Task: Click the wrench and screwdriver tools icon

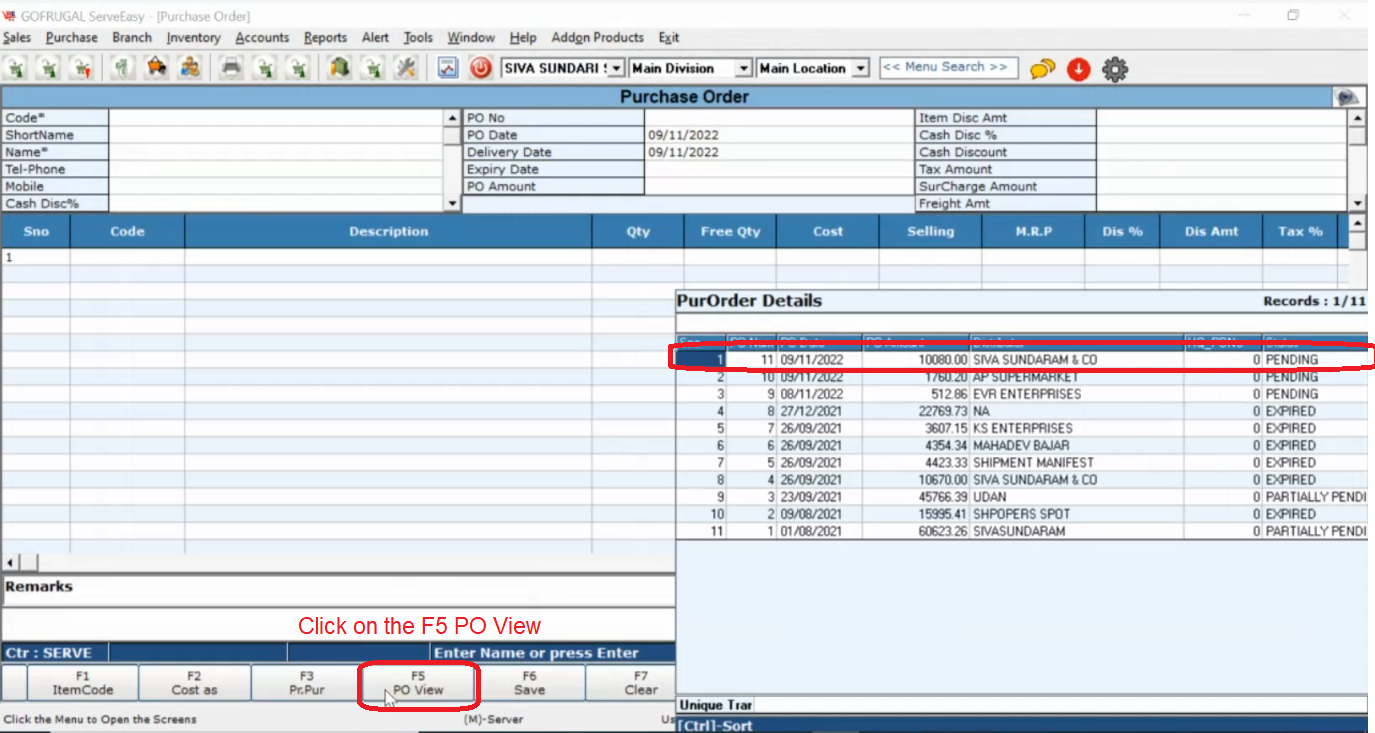Action: pos(405,68)
